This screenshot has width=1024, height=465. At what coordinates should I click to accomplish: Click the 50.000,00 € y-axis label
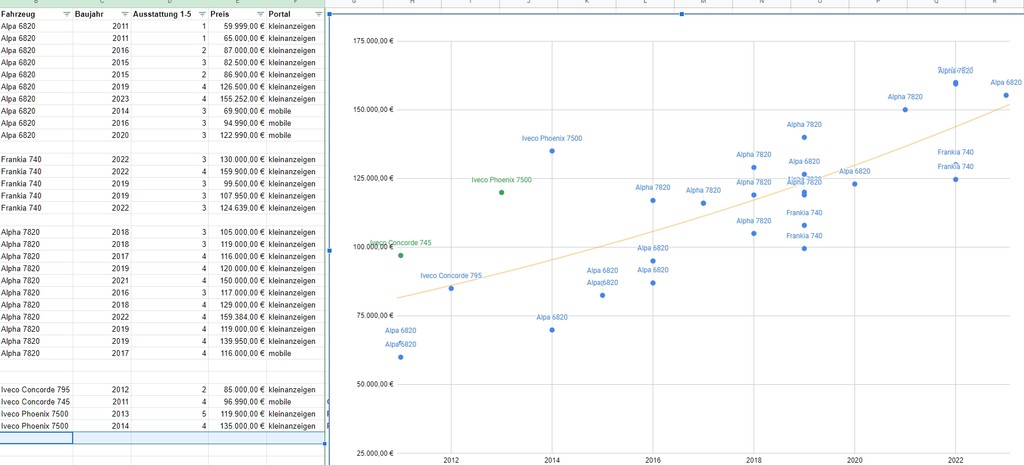[376, 384]
